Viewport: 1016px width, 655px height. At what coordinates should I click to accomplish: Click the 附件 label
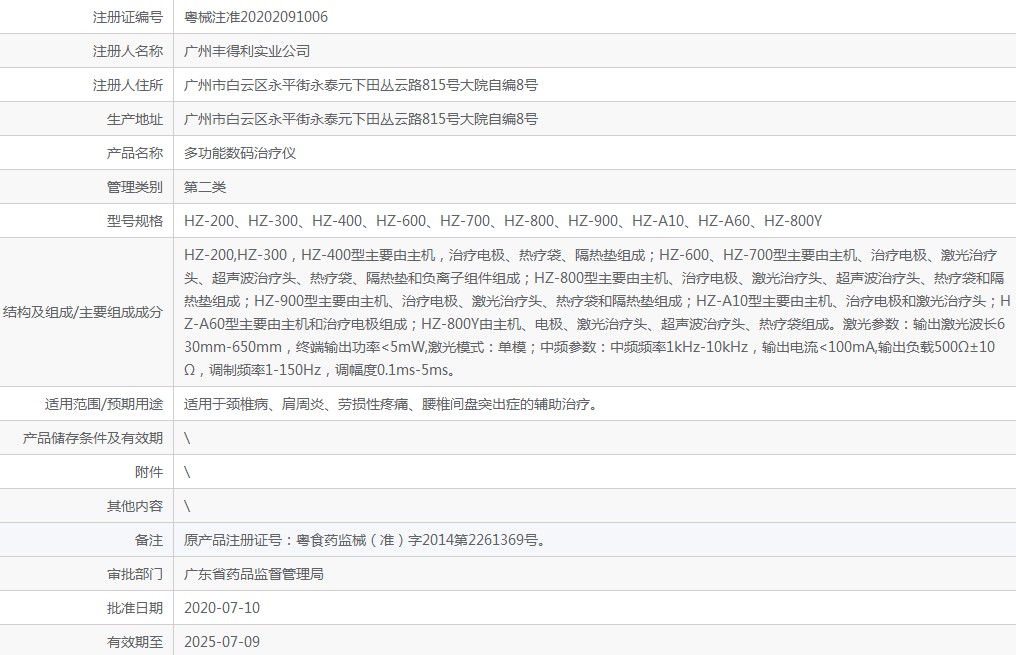pos(149,472)
